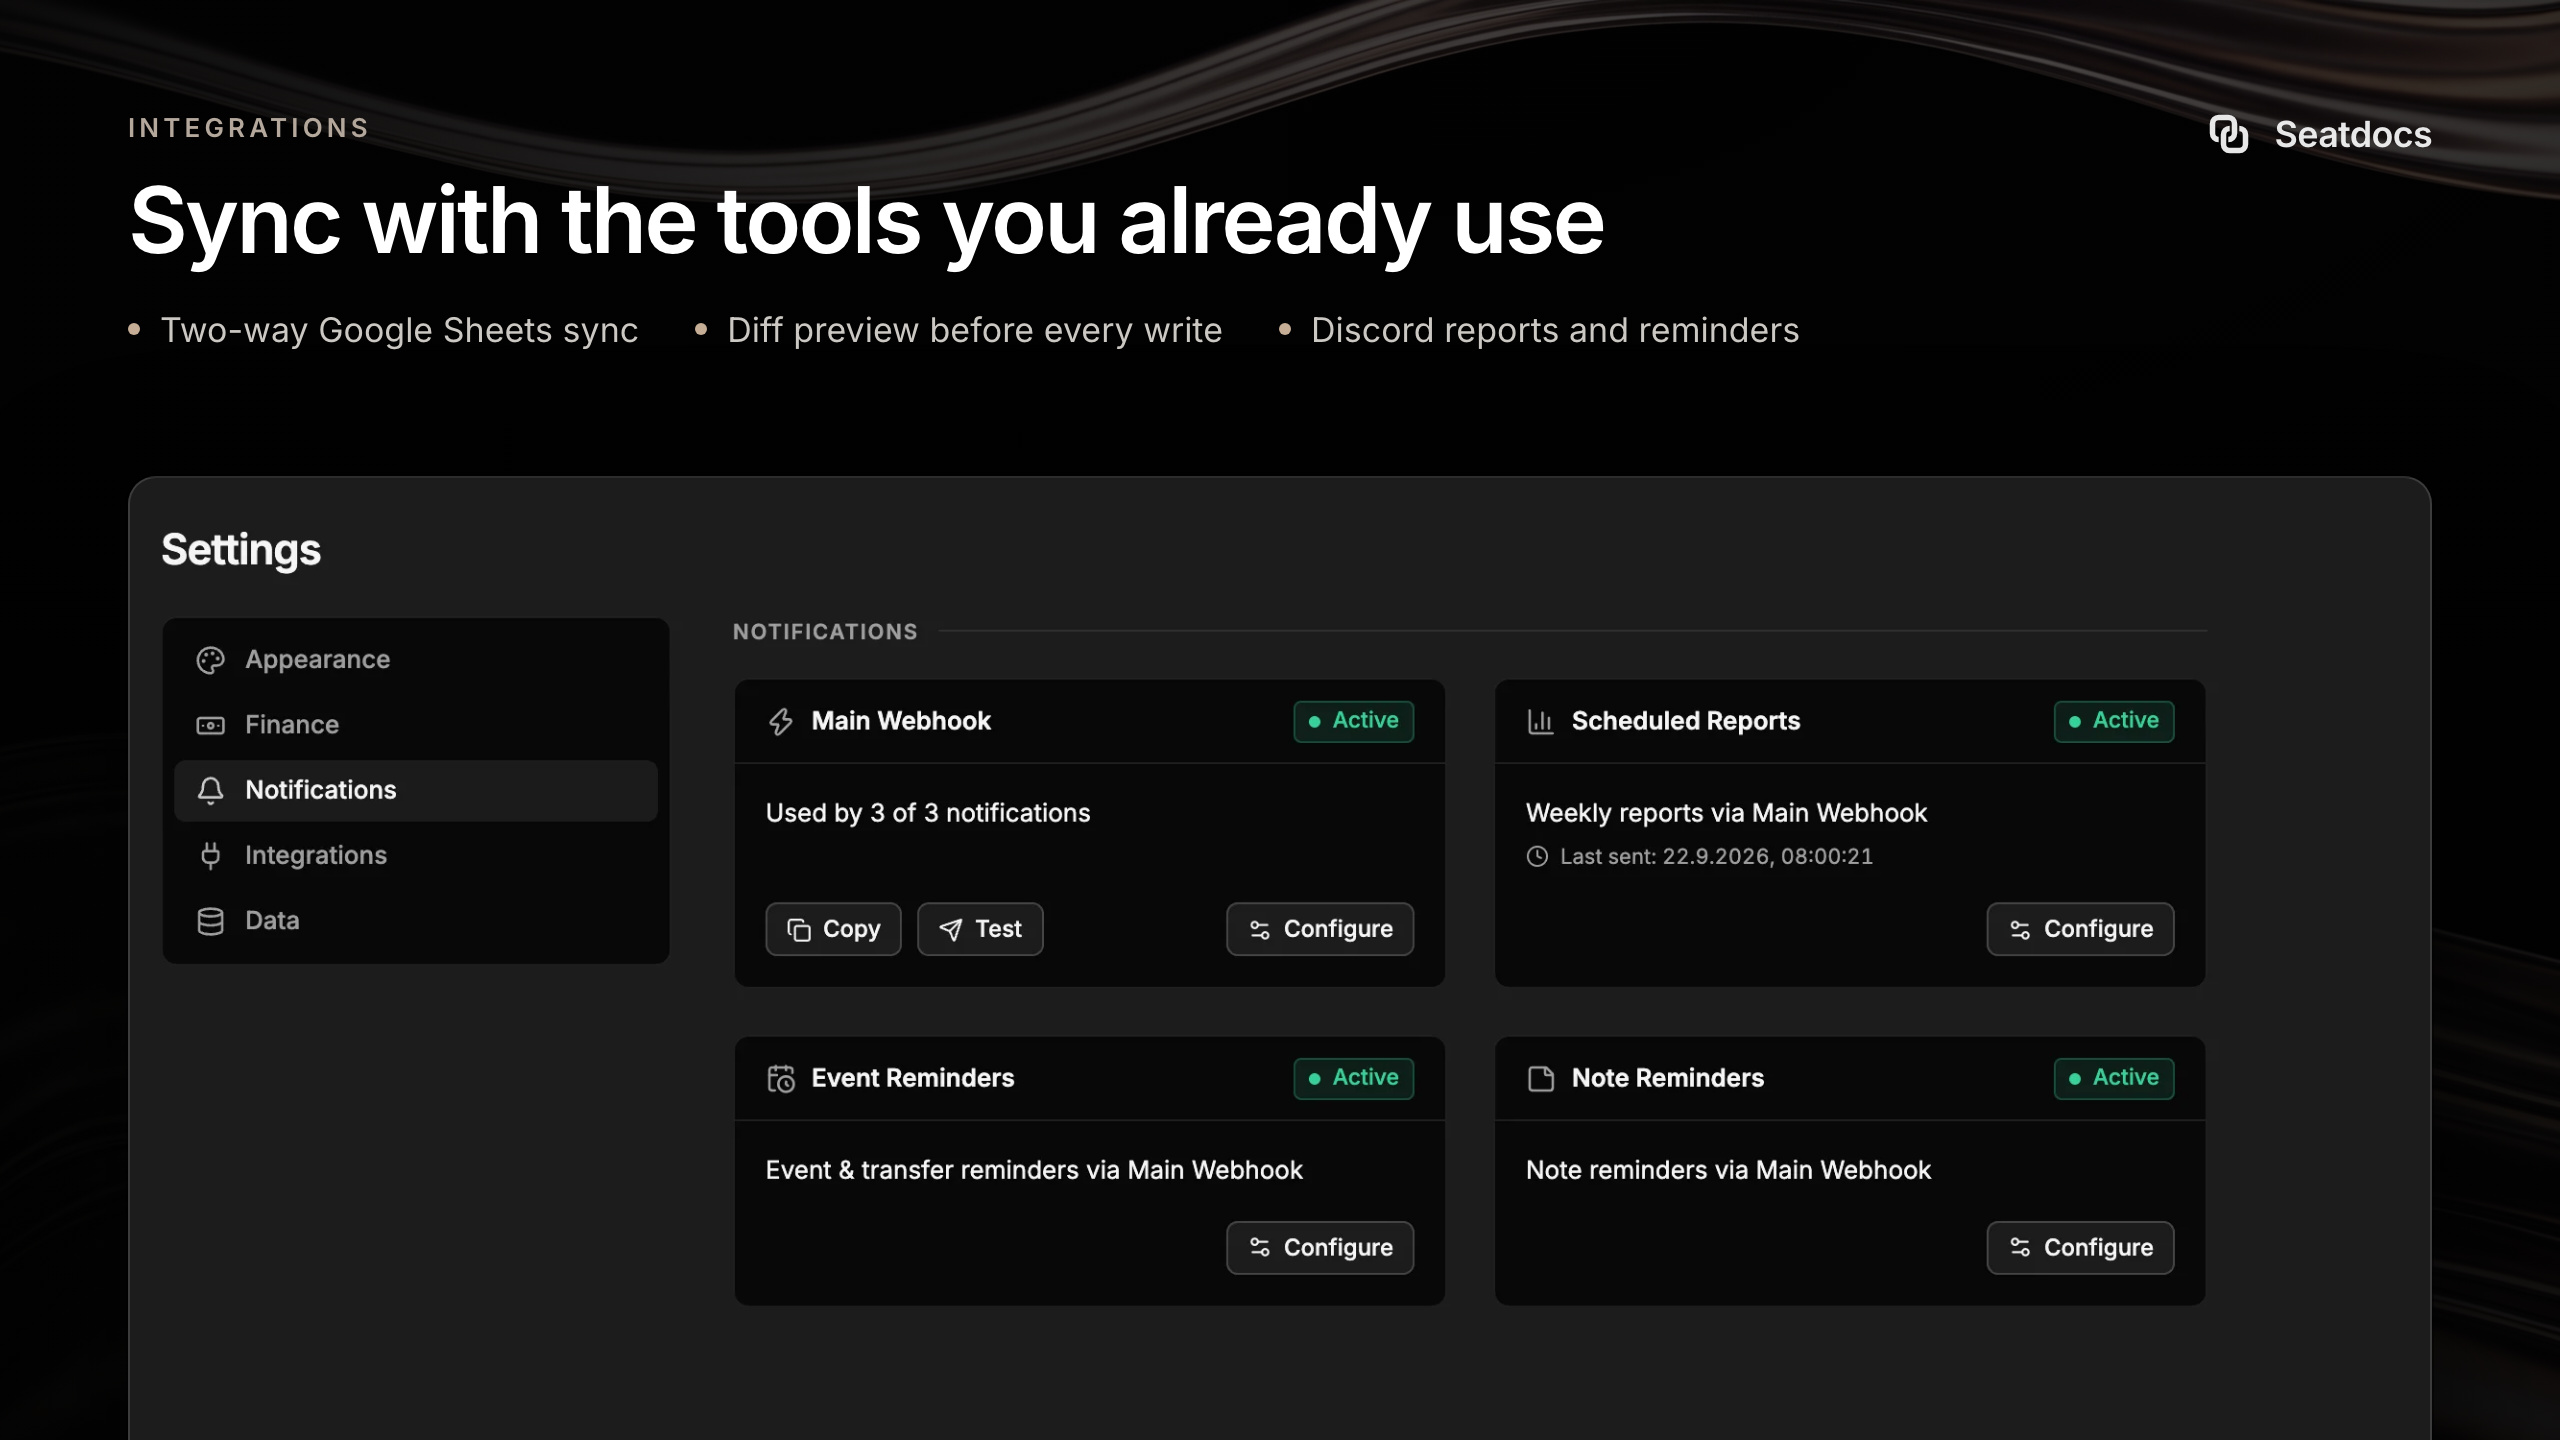The image size is (2560, 1440).
Task: Click the NOTIFICATIONS section header
Action: click(x=825, y=632)
